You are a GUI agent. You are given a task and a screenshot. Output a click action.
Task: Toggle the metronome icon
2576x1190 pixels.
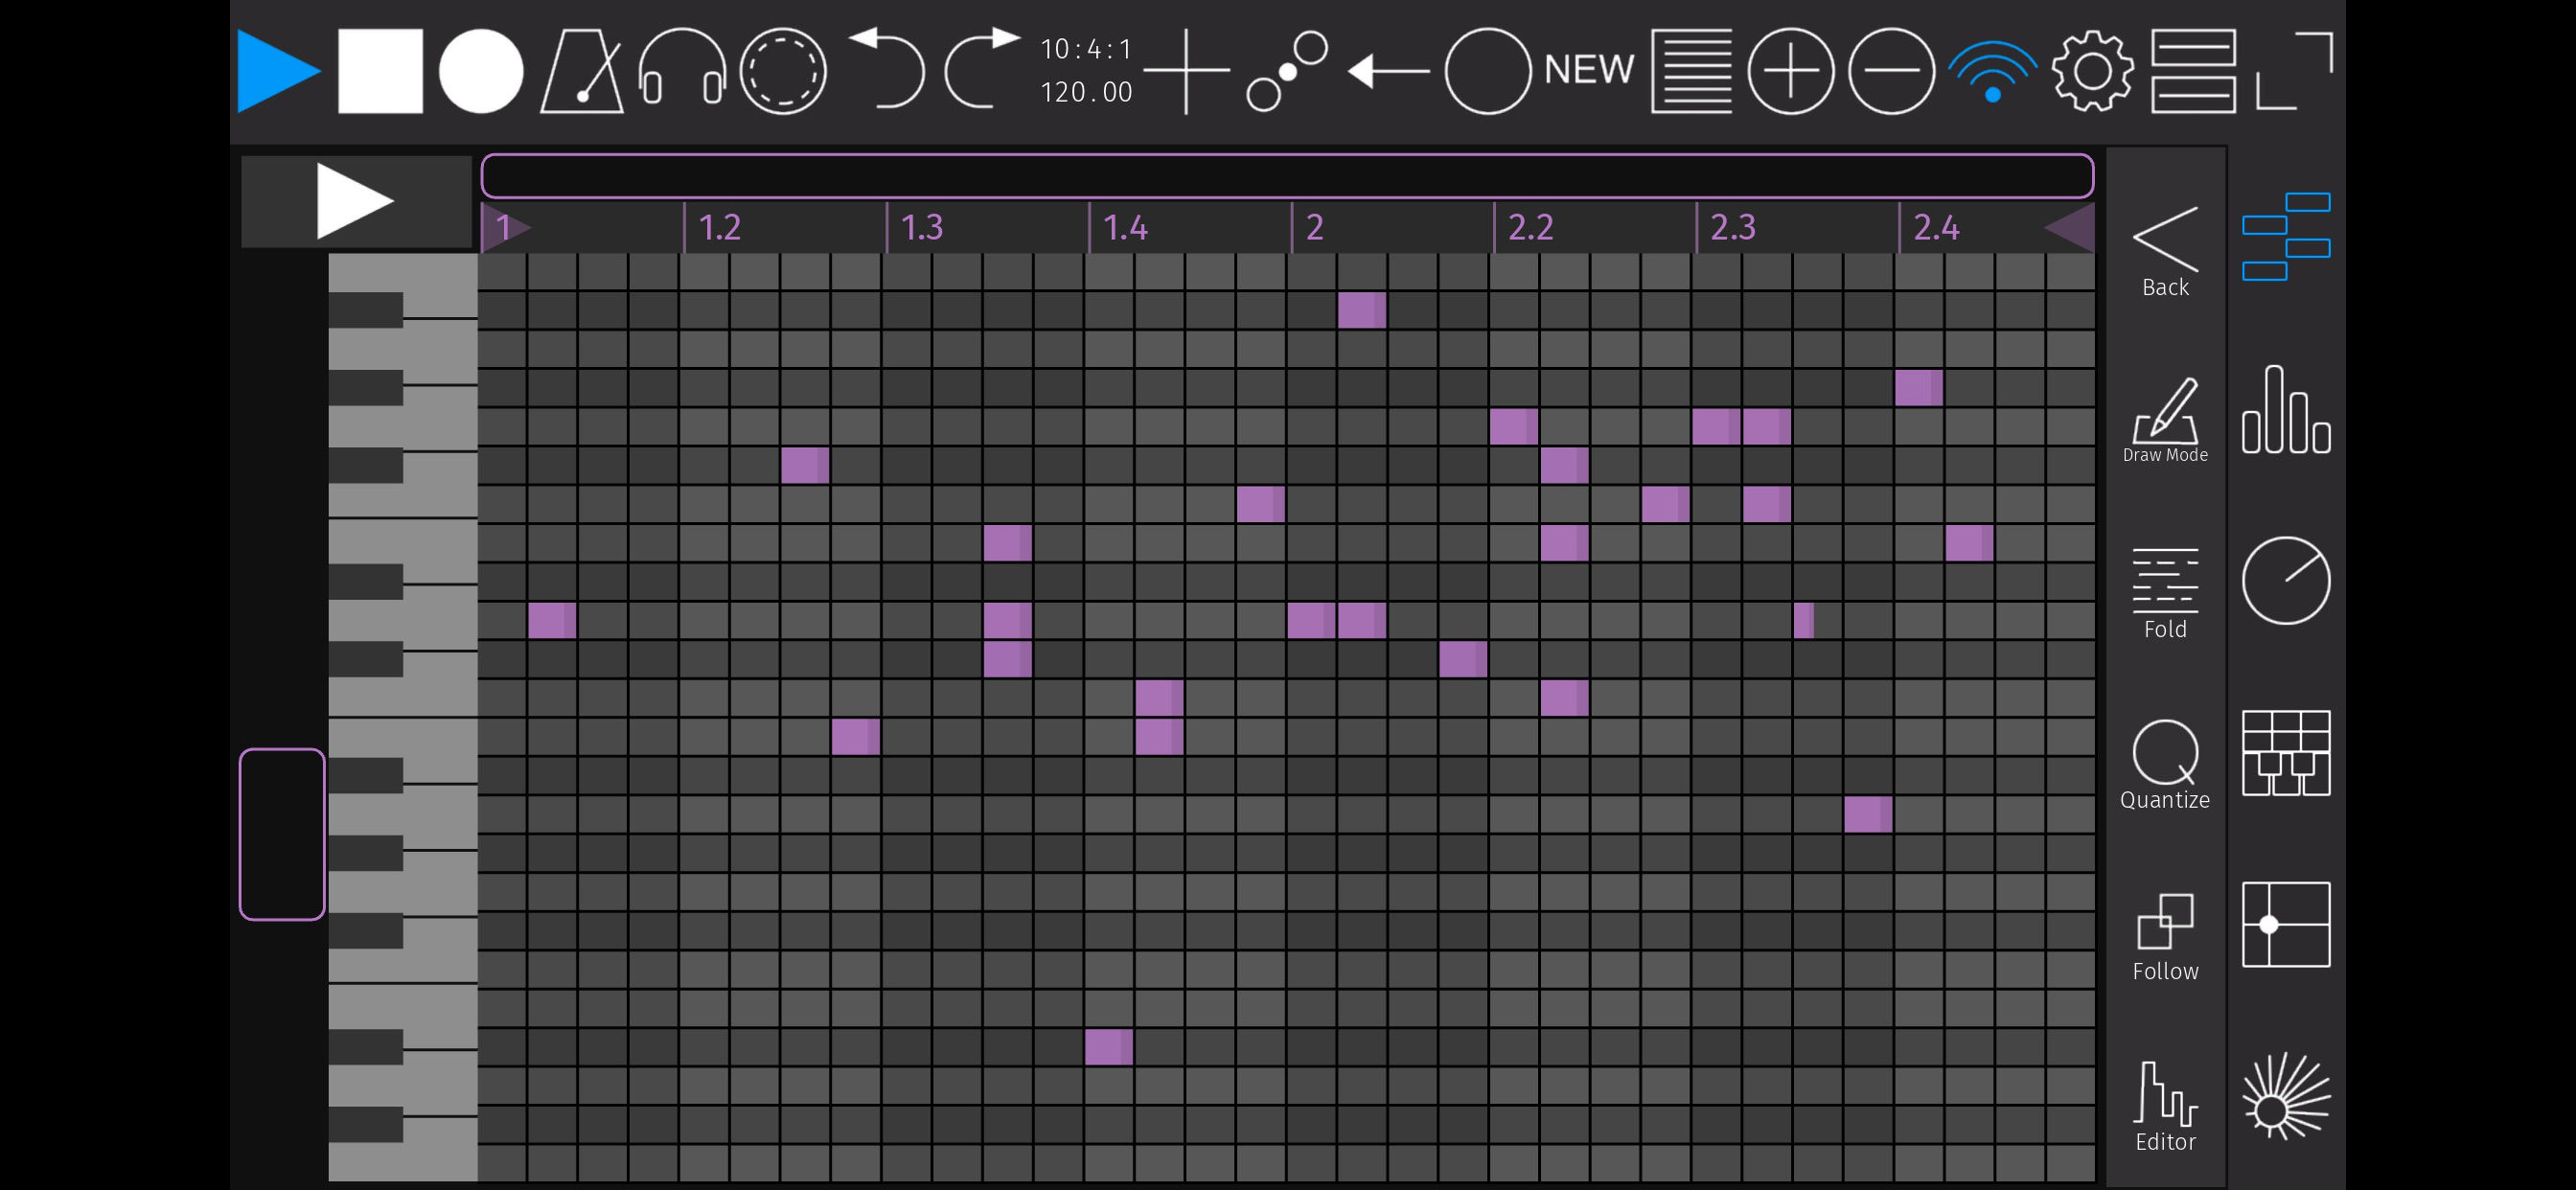click(x=582, y=71)
